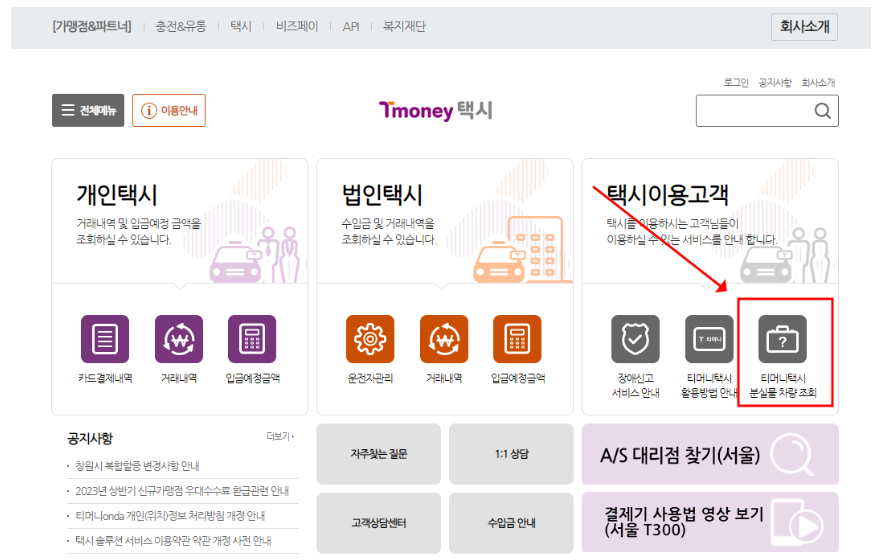
Task: Open 결제기 사용법 영상 보기 banner
Action: pyautogui.click(x=710, y=522)
